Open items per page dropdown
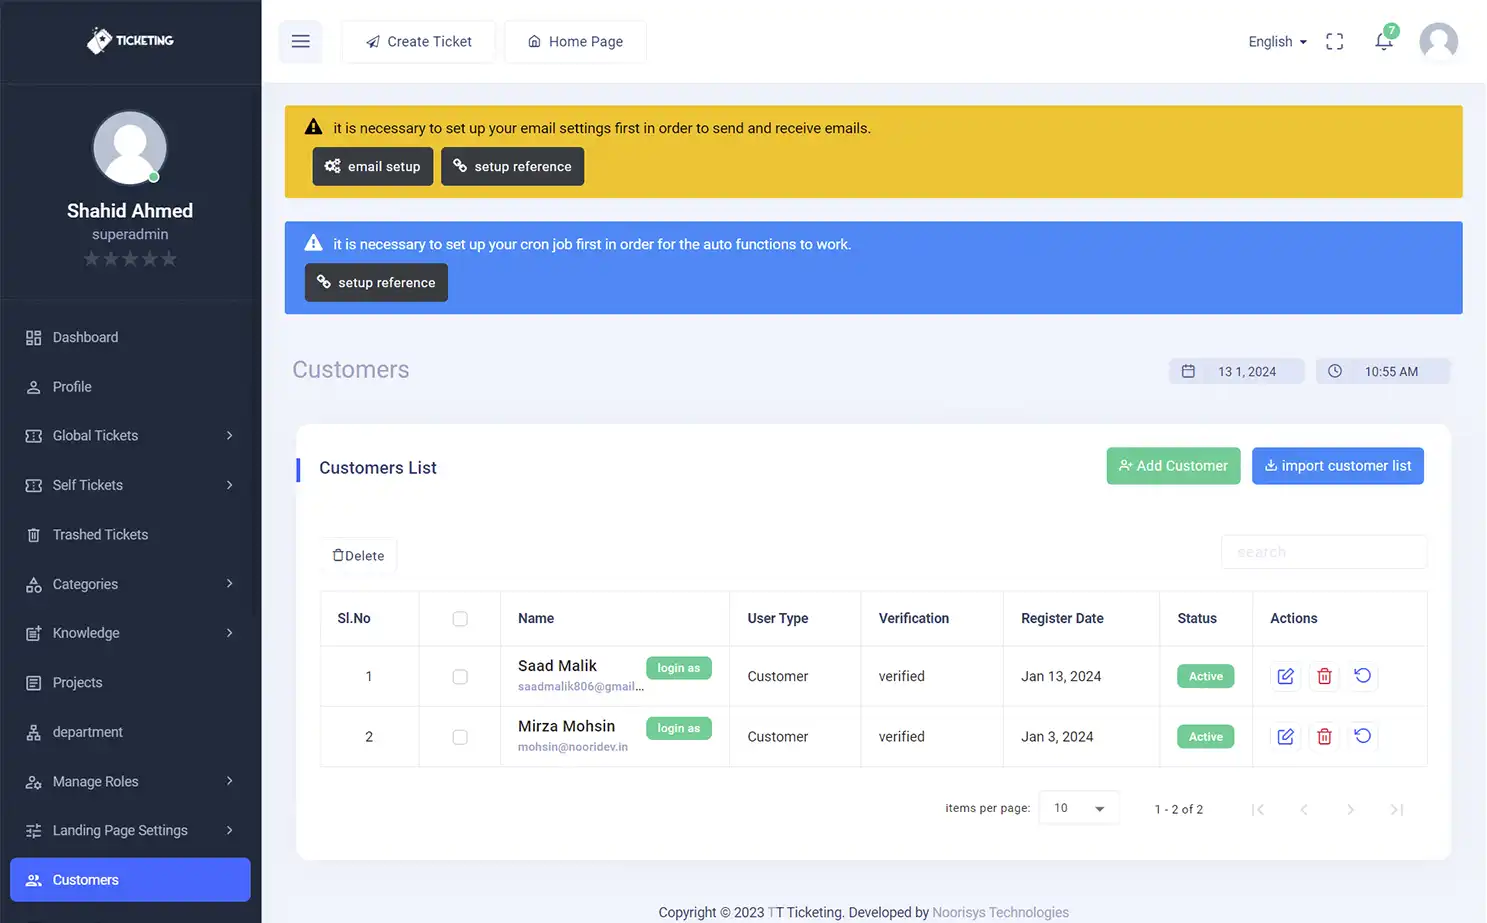 point(1078,808)
